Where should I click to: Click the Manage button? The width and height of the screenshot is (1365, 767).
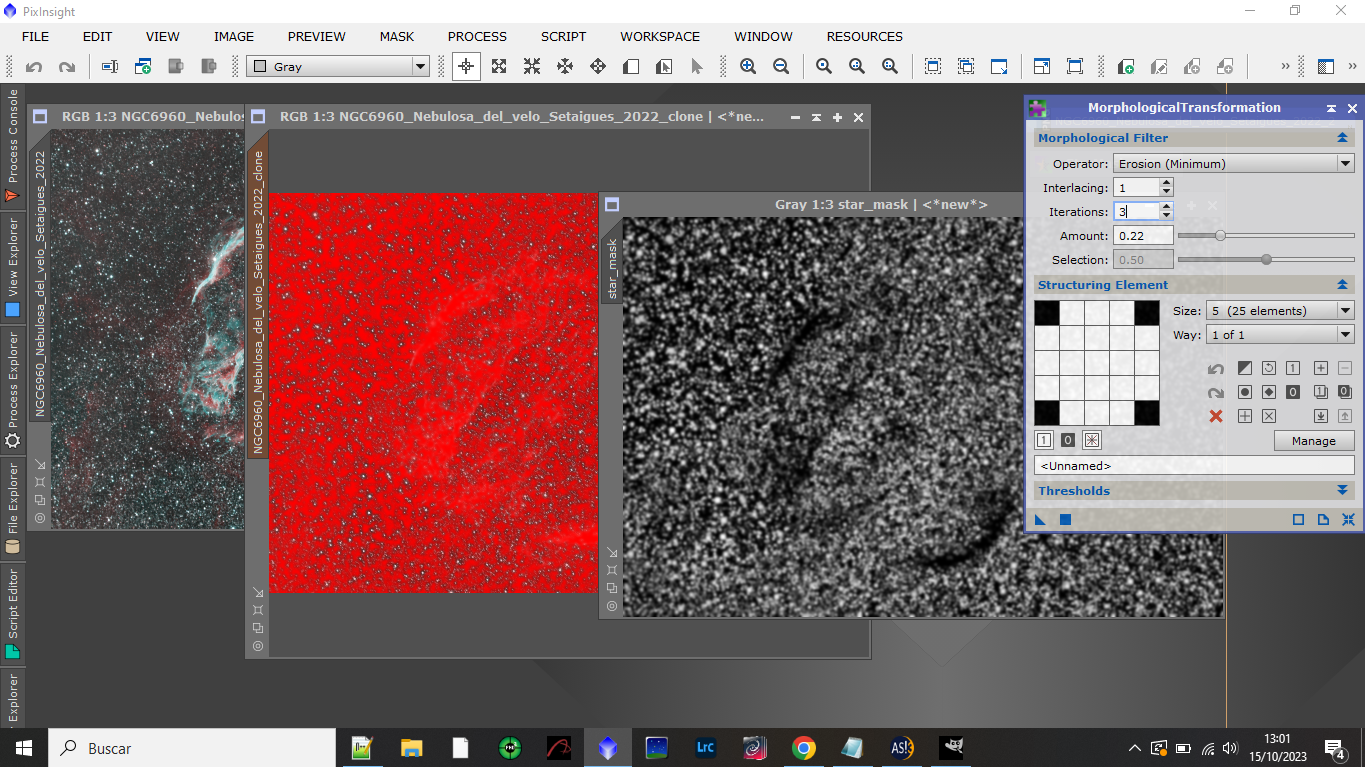[1313, 441]
